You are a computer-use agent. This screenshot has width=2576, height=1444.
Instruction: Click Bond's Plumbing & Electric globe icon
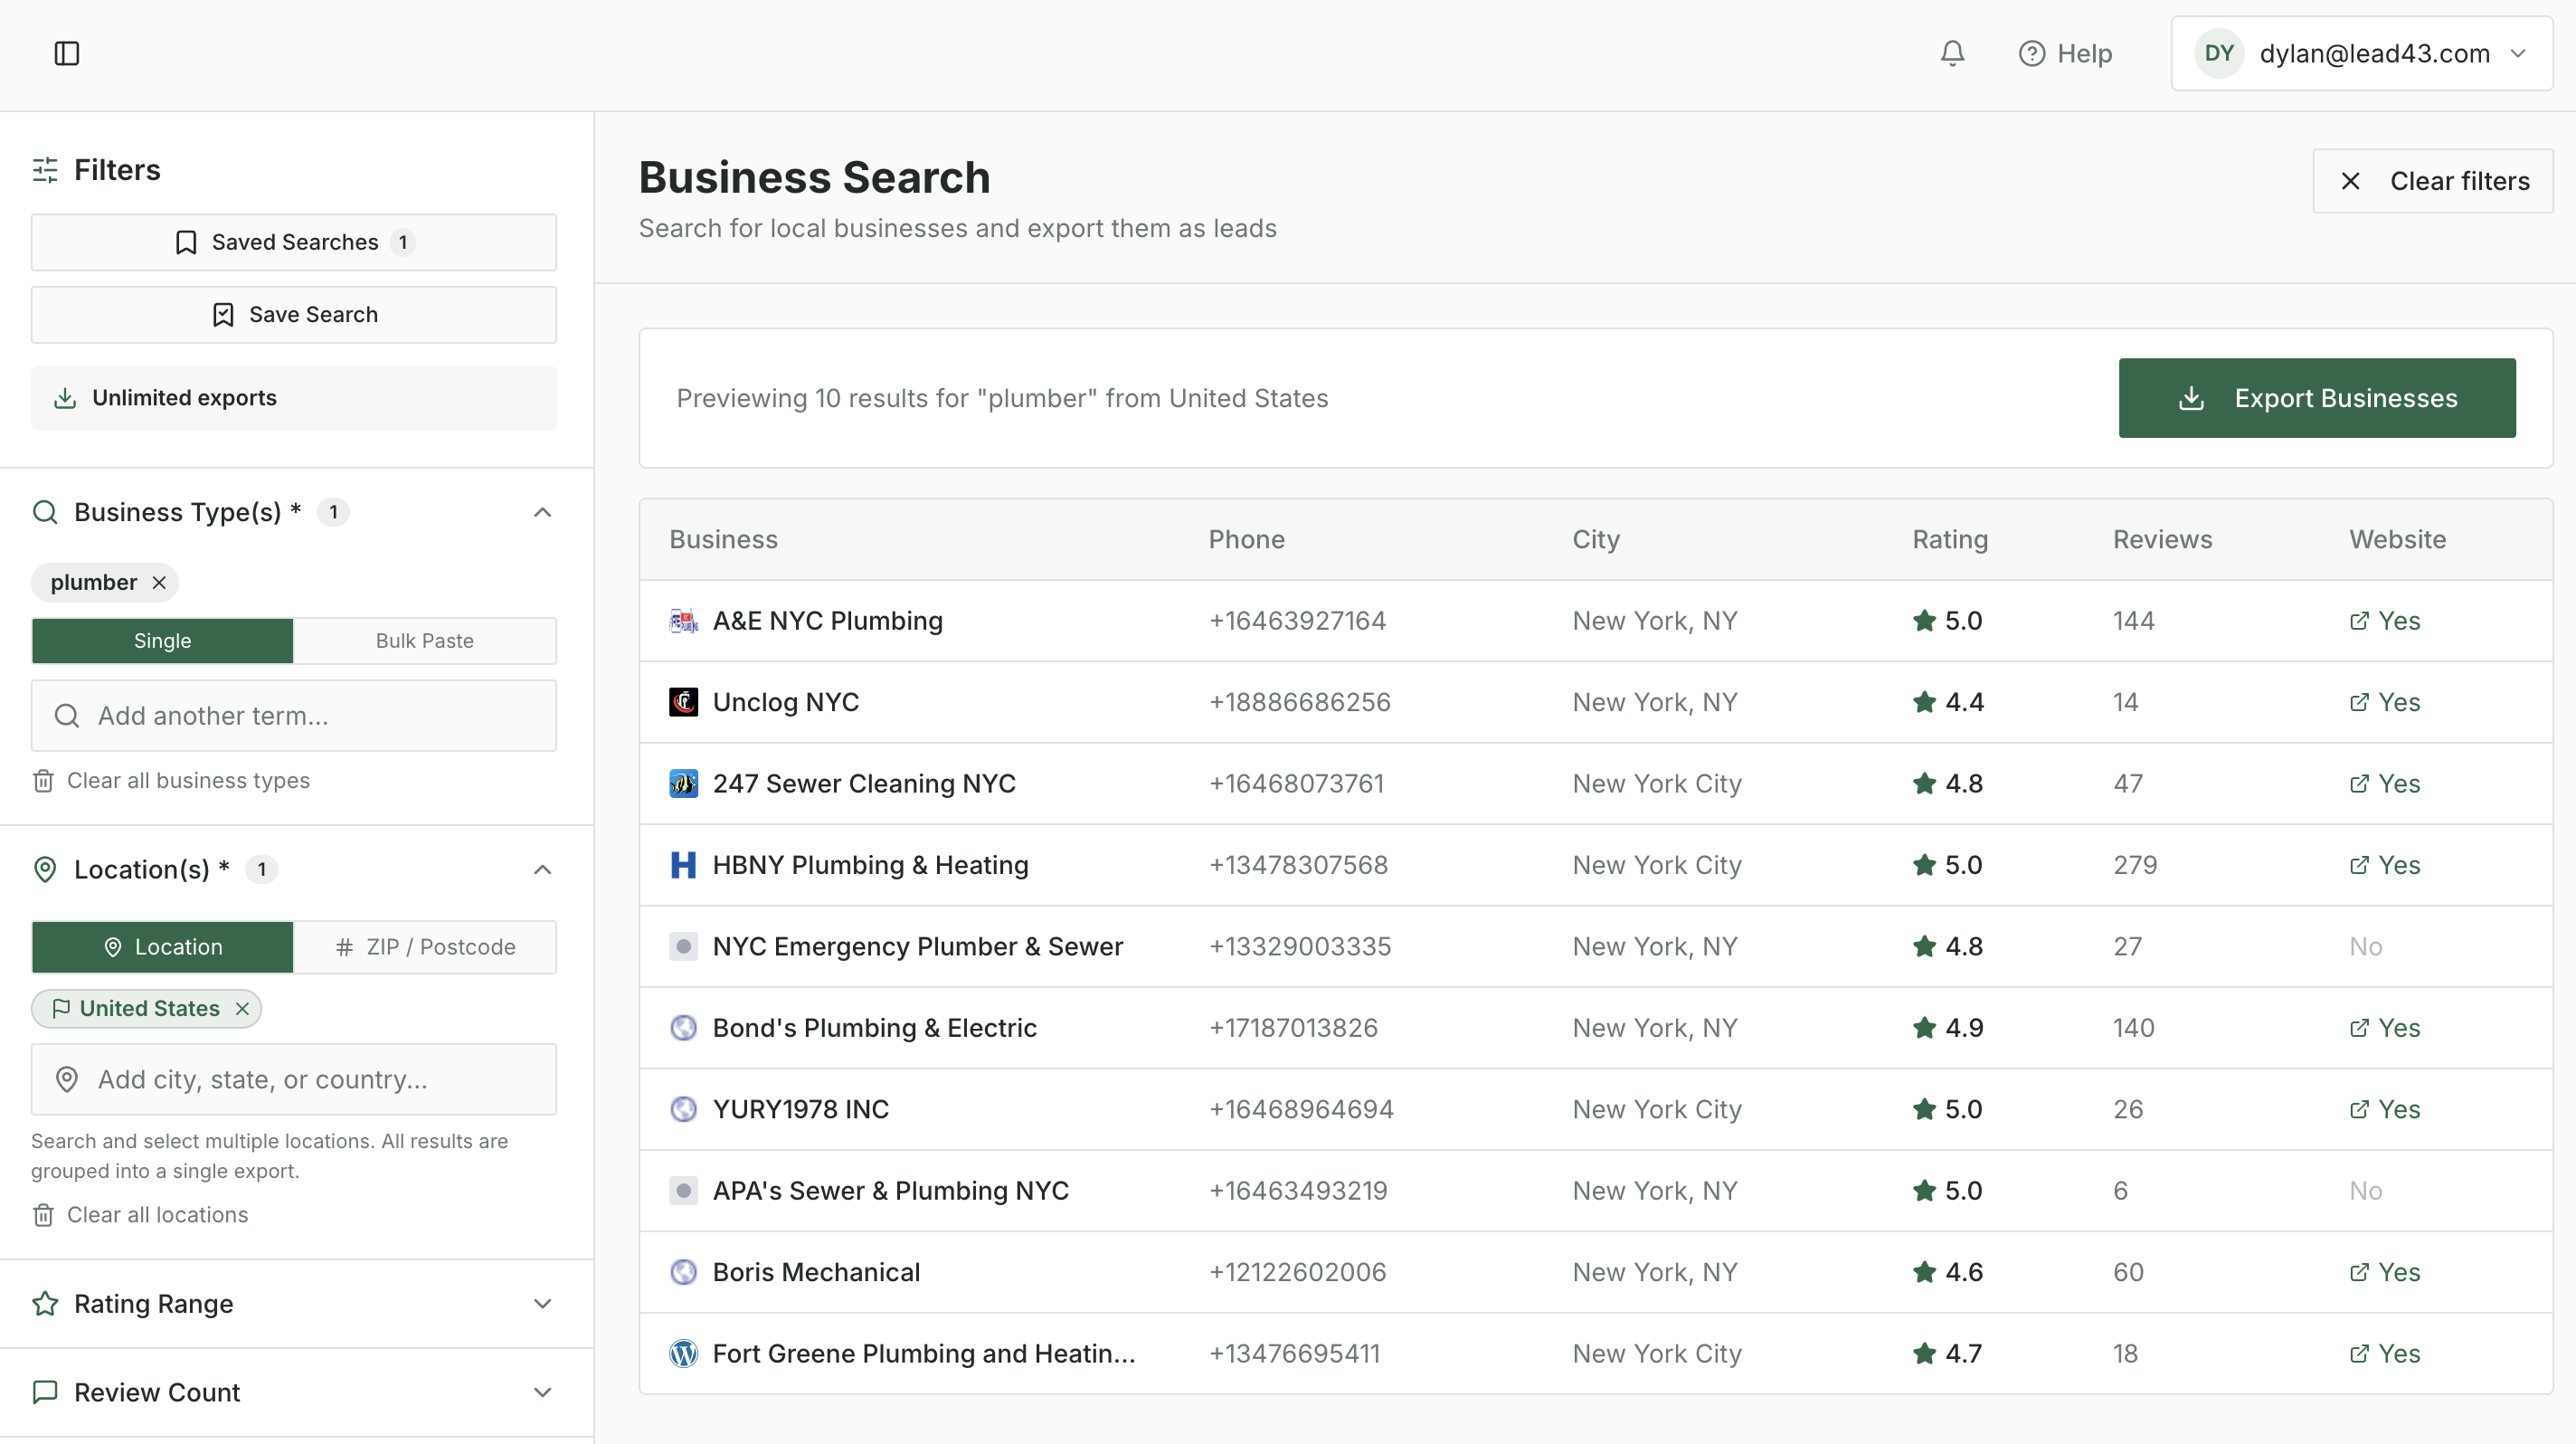pos(683,1028)
